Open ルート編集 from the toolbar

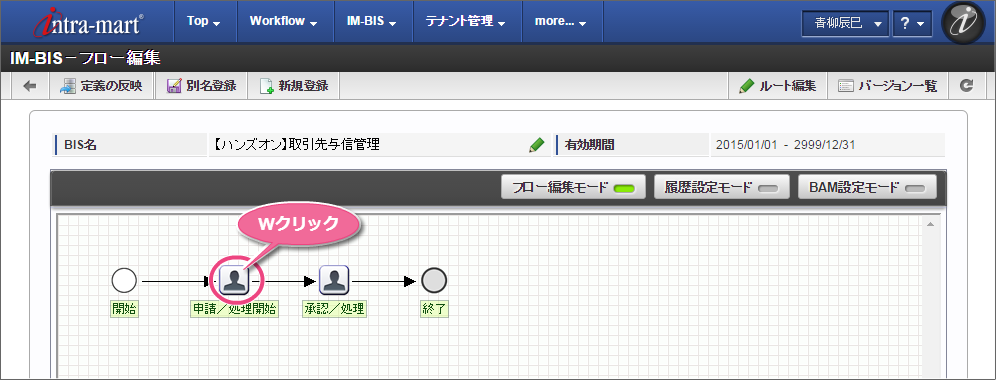click(x=777, y=86)
